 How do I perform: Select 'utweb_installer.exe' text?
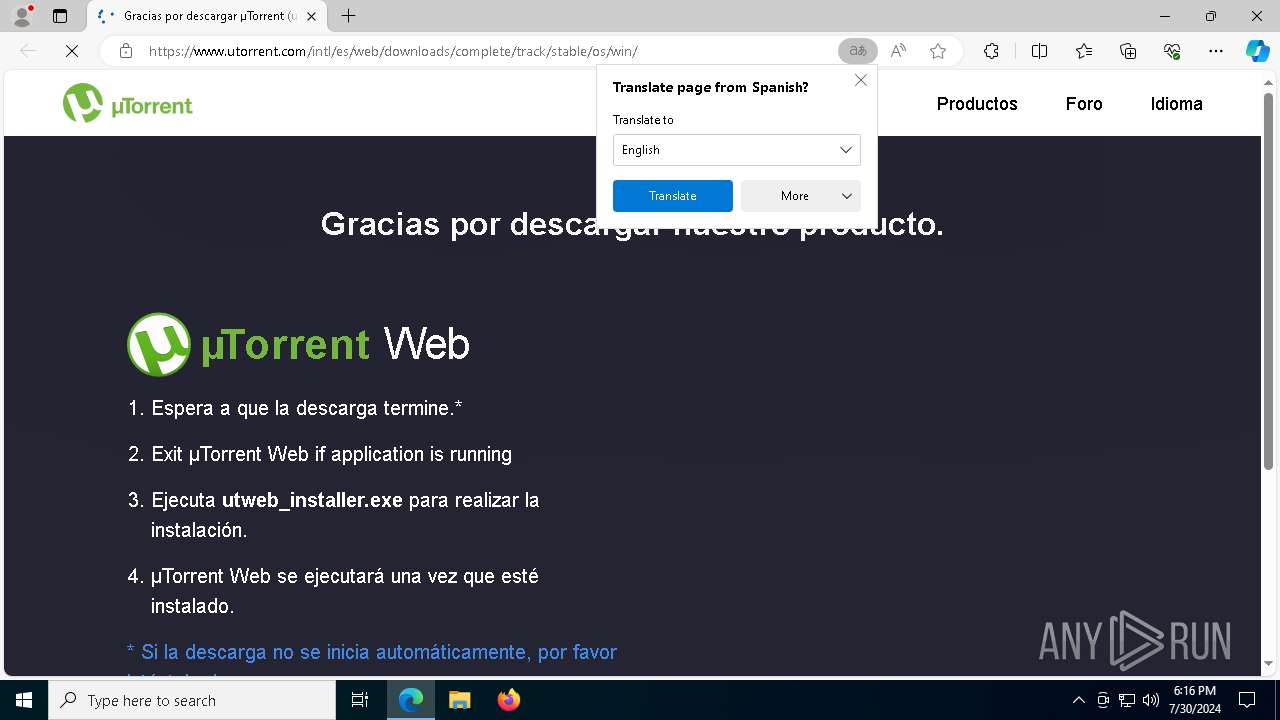point(312,500)
